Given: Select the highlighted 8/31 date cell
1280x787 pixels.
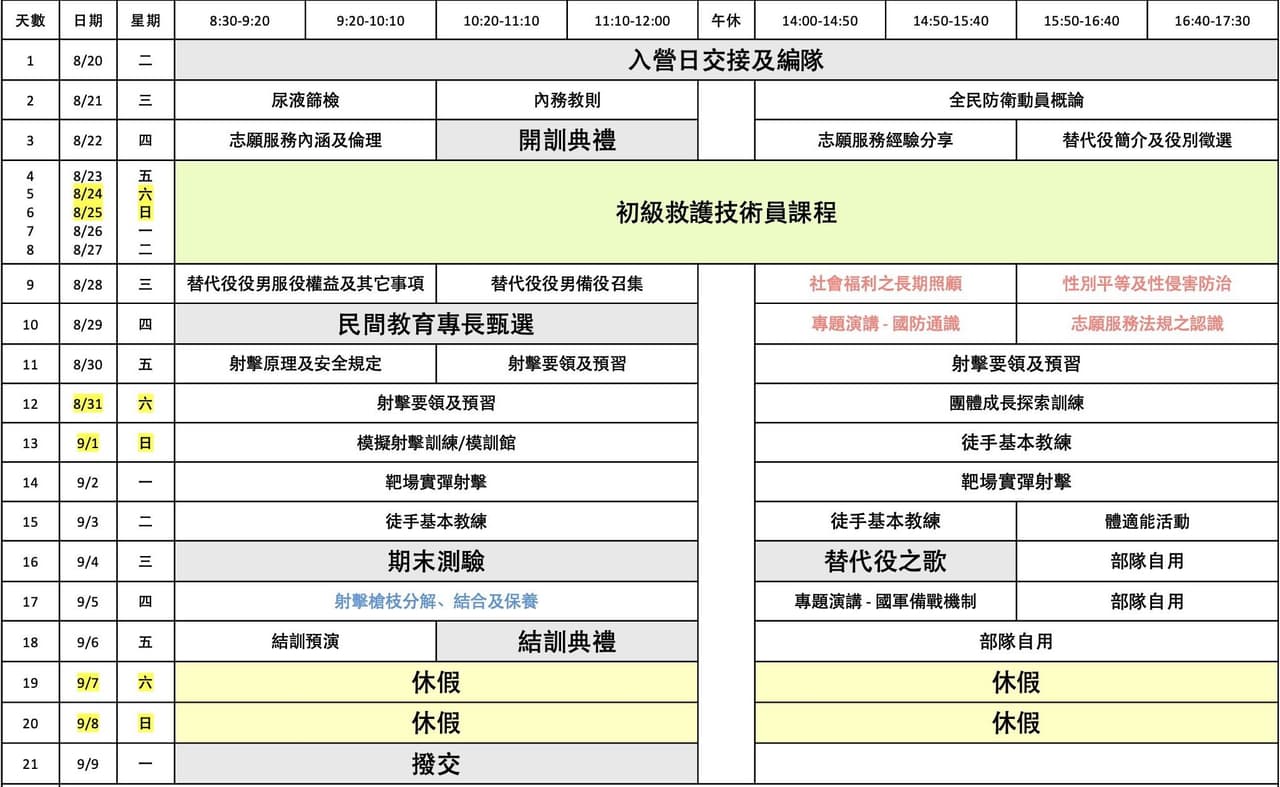Looking at the screenshot, I should pos(88,403).
